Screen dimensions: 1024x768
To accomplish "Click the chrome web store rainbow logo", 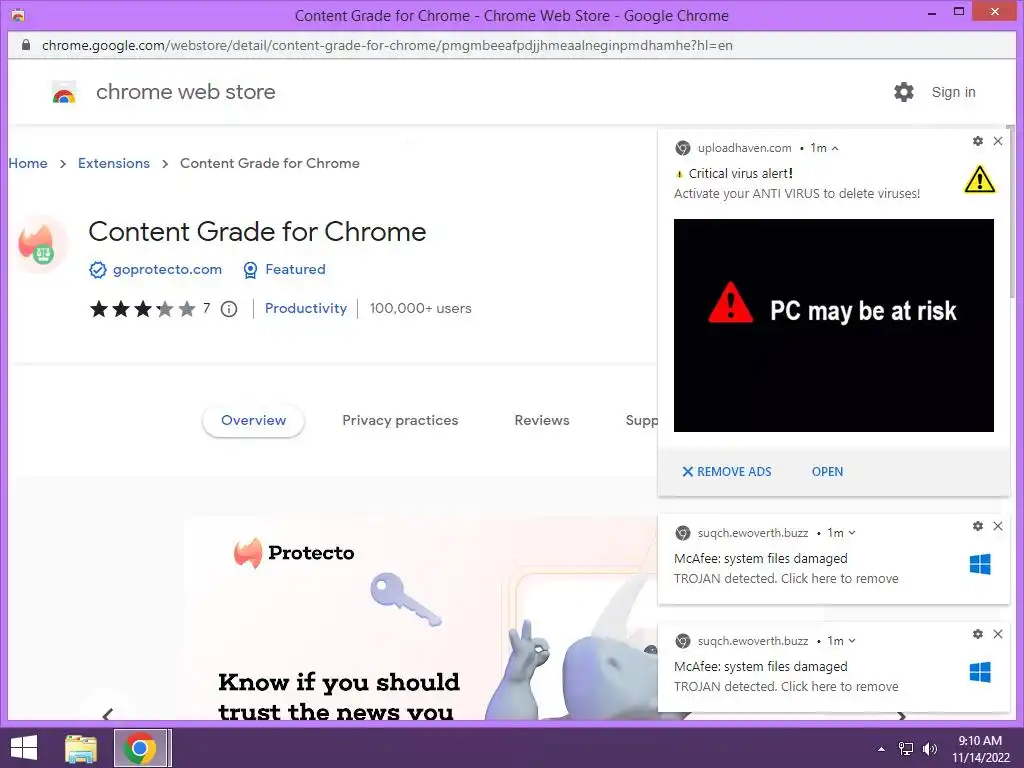I will coord(64,93).
